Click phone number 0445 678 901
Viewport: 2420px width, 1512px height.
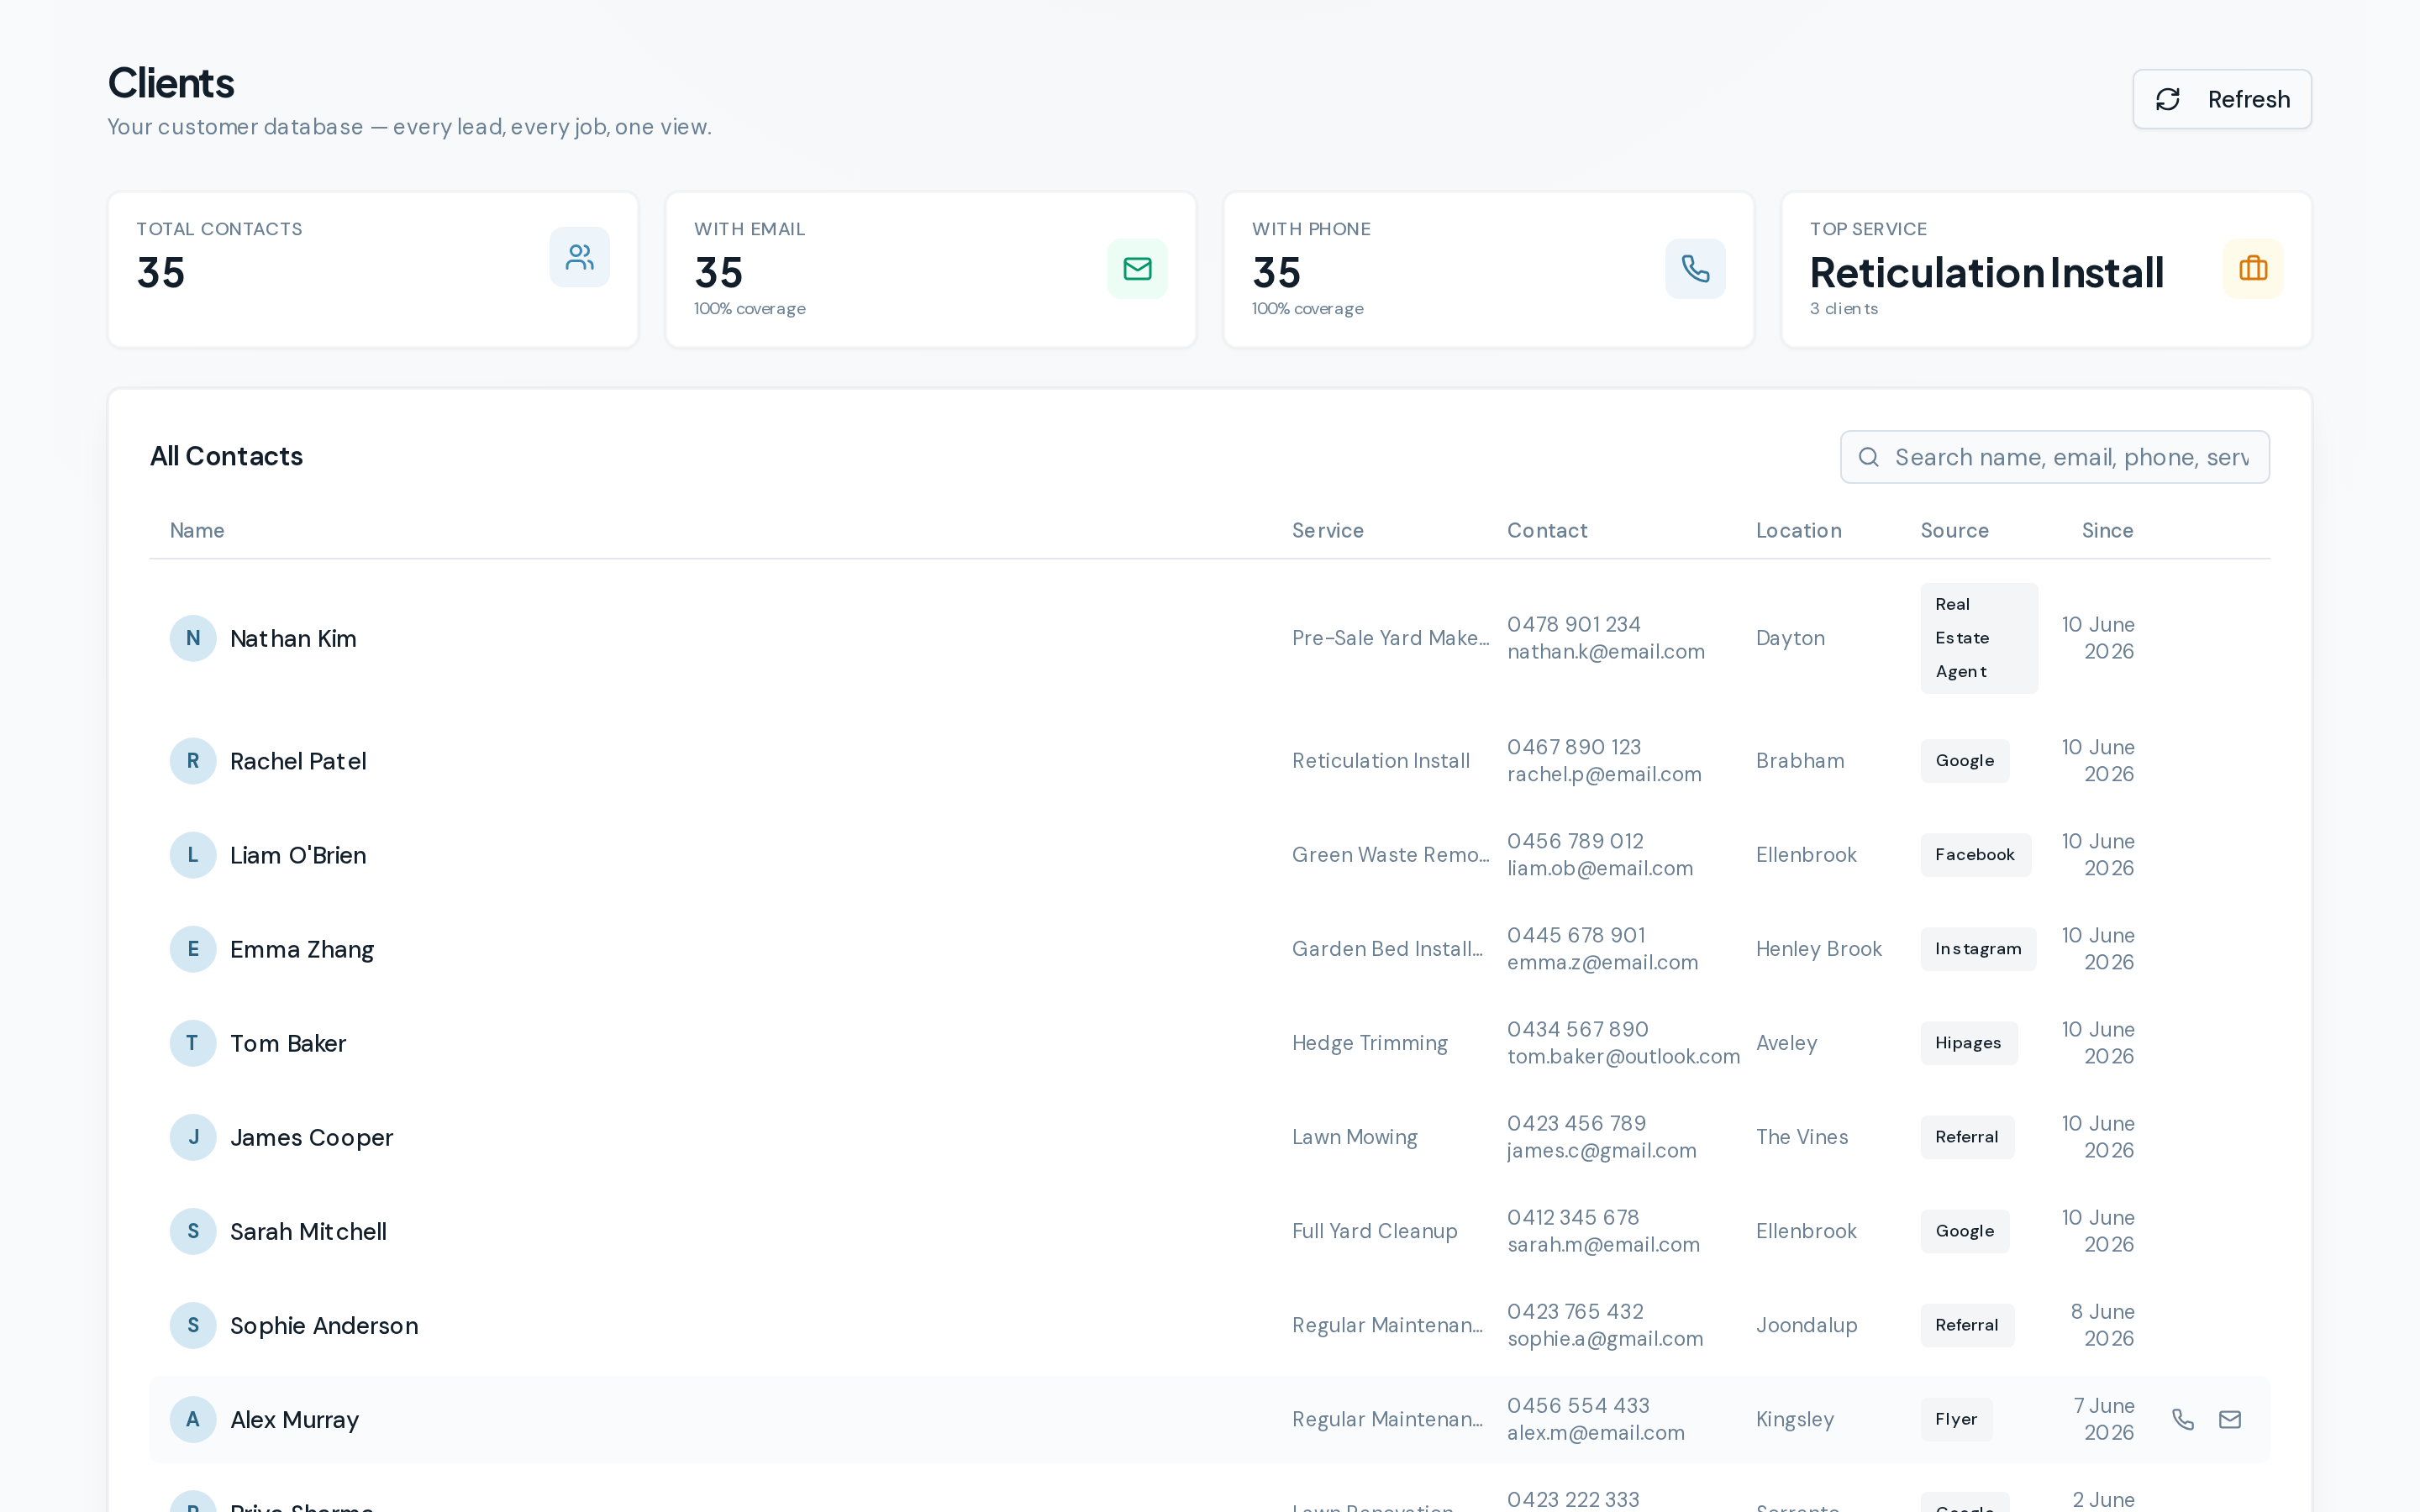[1576, 935]
